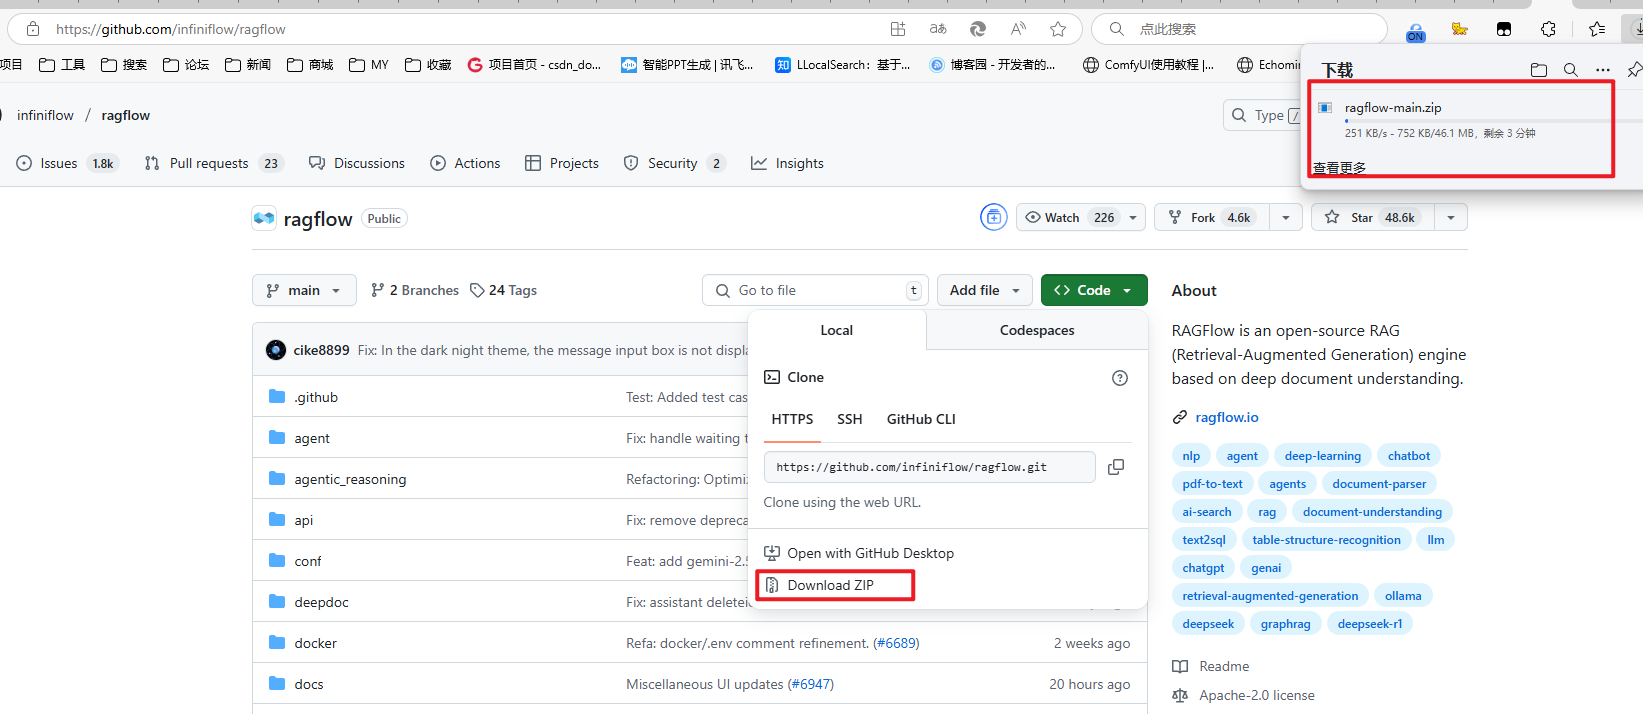The image size is (1643, 714).
Task: Expand the Star lists dropdown arrow
Action: pyautogui.click(x=1451, y=217)
